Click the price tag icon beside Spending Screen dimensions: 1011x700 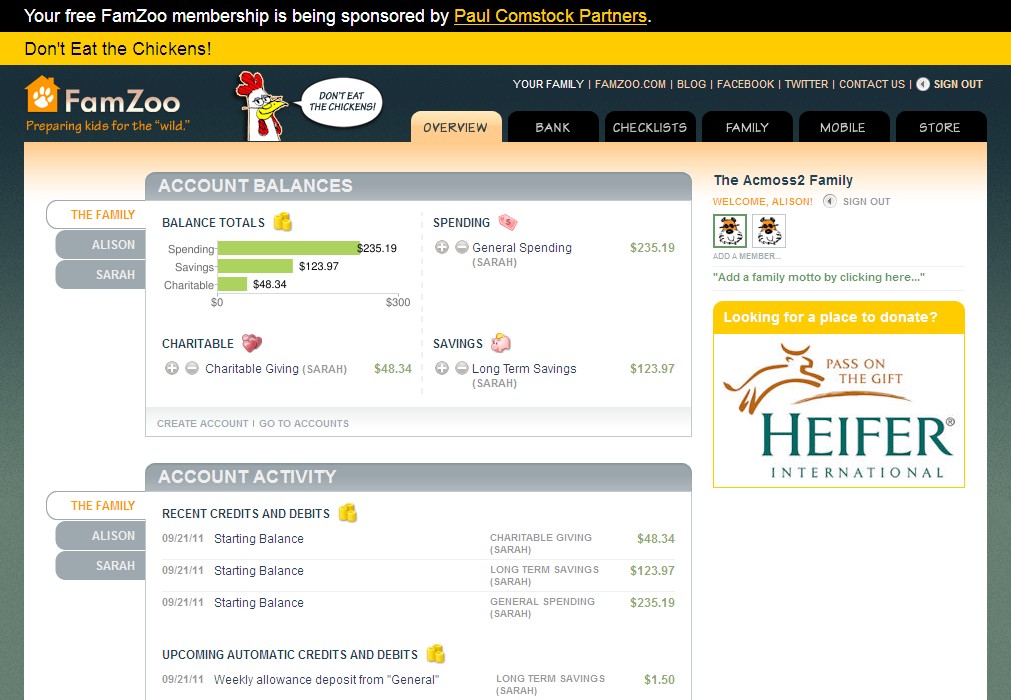click(507, 222)
